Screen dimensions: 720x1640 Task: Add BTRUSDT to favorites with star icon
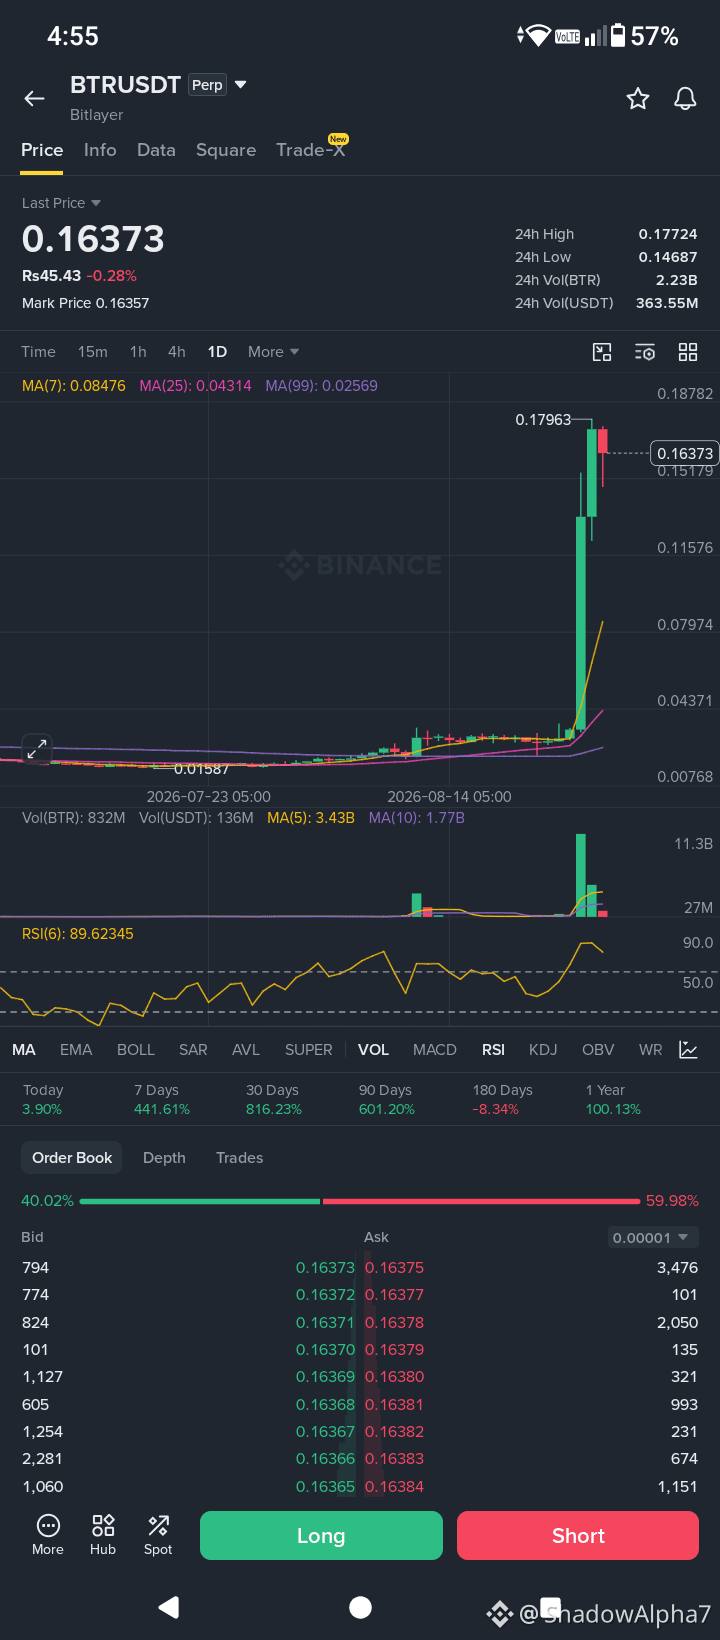[x=638, y=98]
